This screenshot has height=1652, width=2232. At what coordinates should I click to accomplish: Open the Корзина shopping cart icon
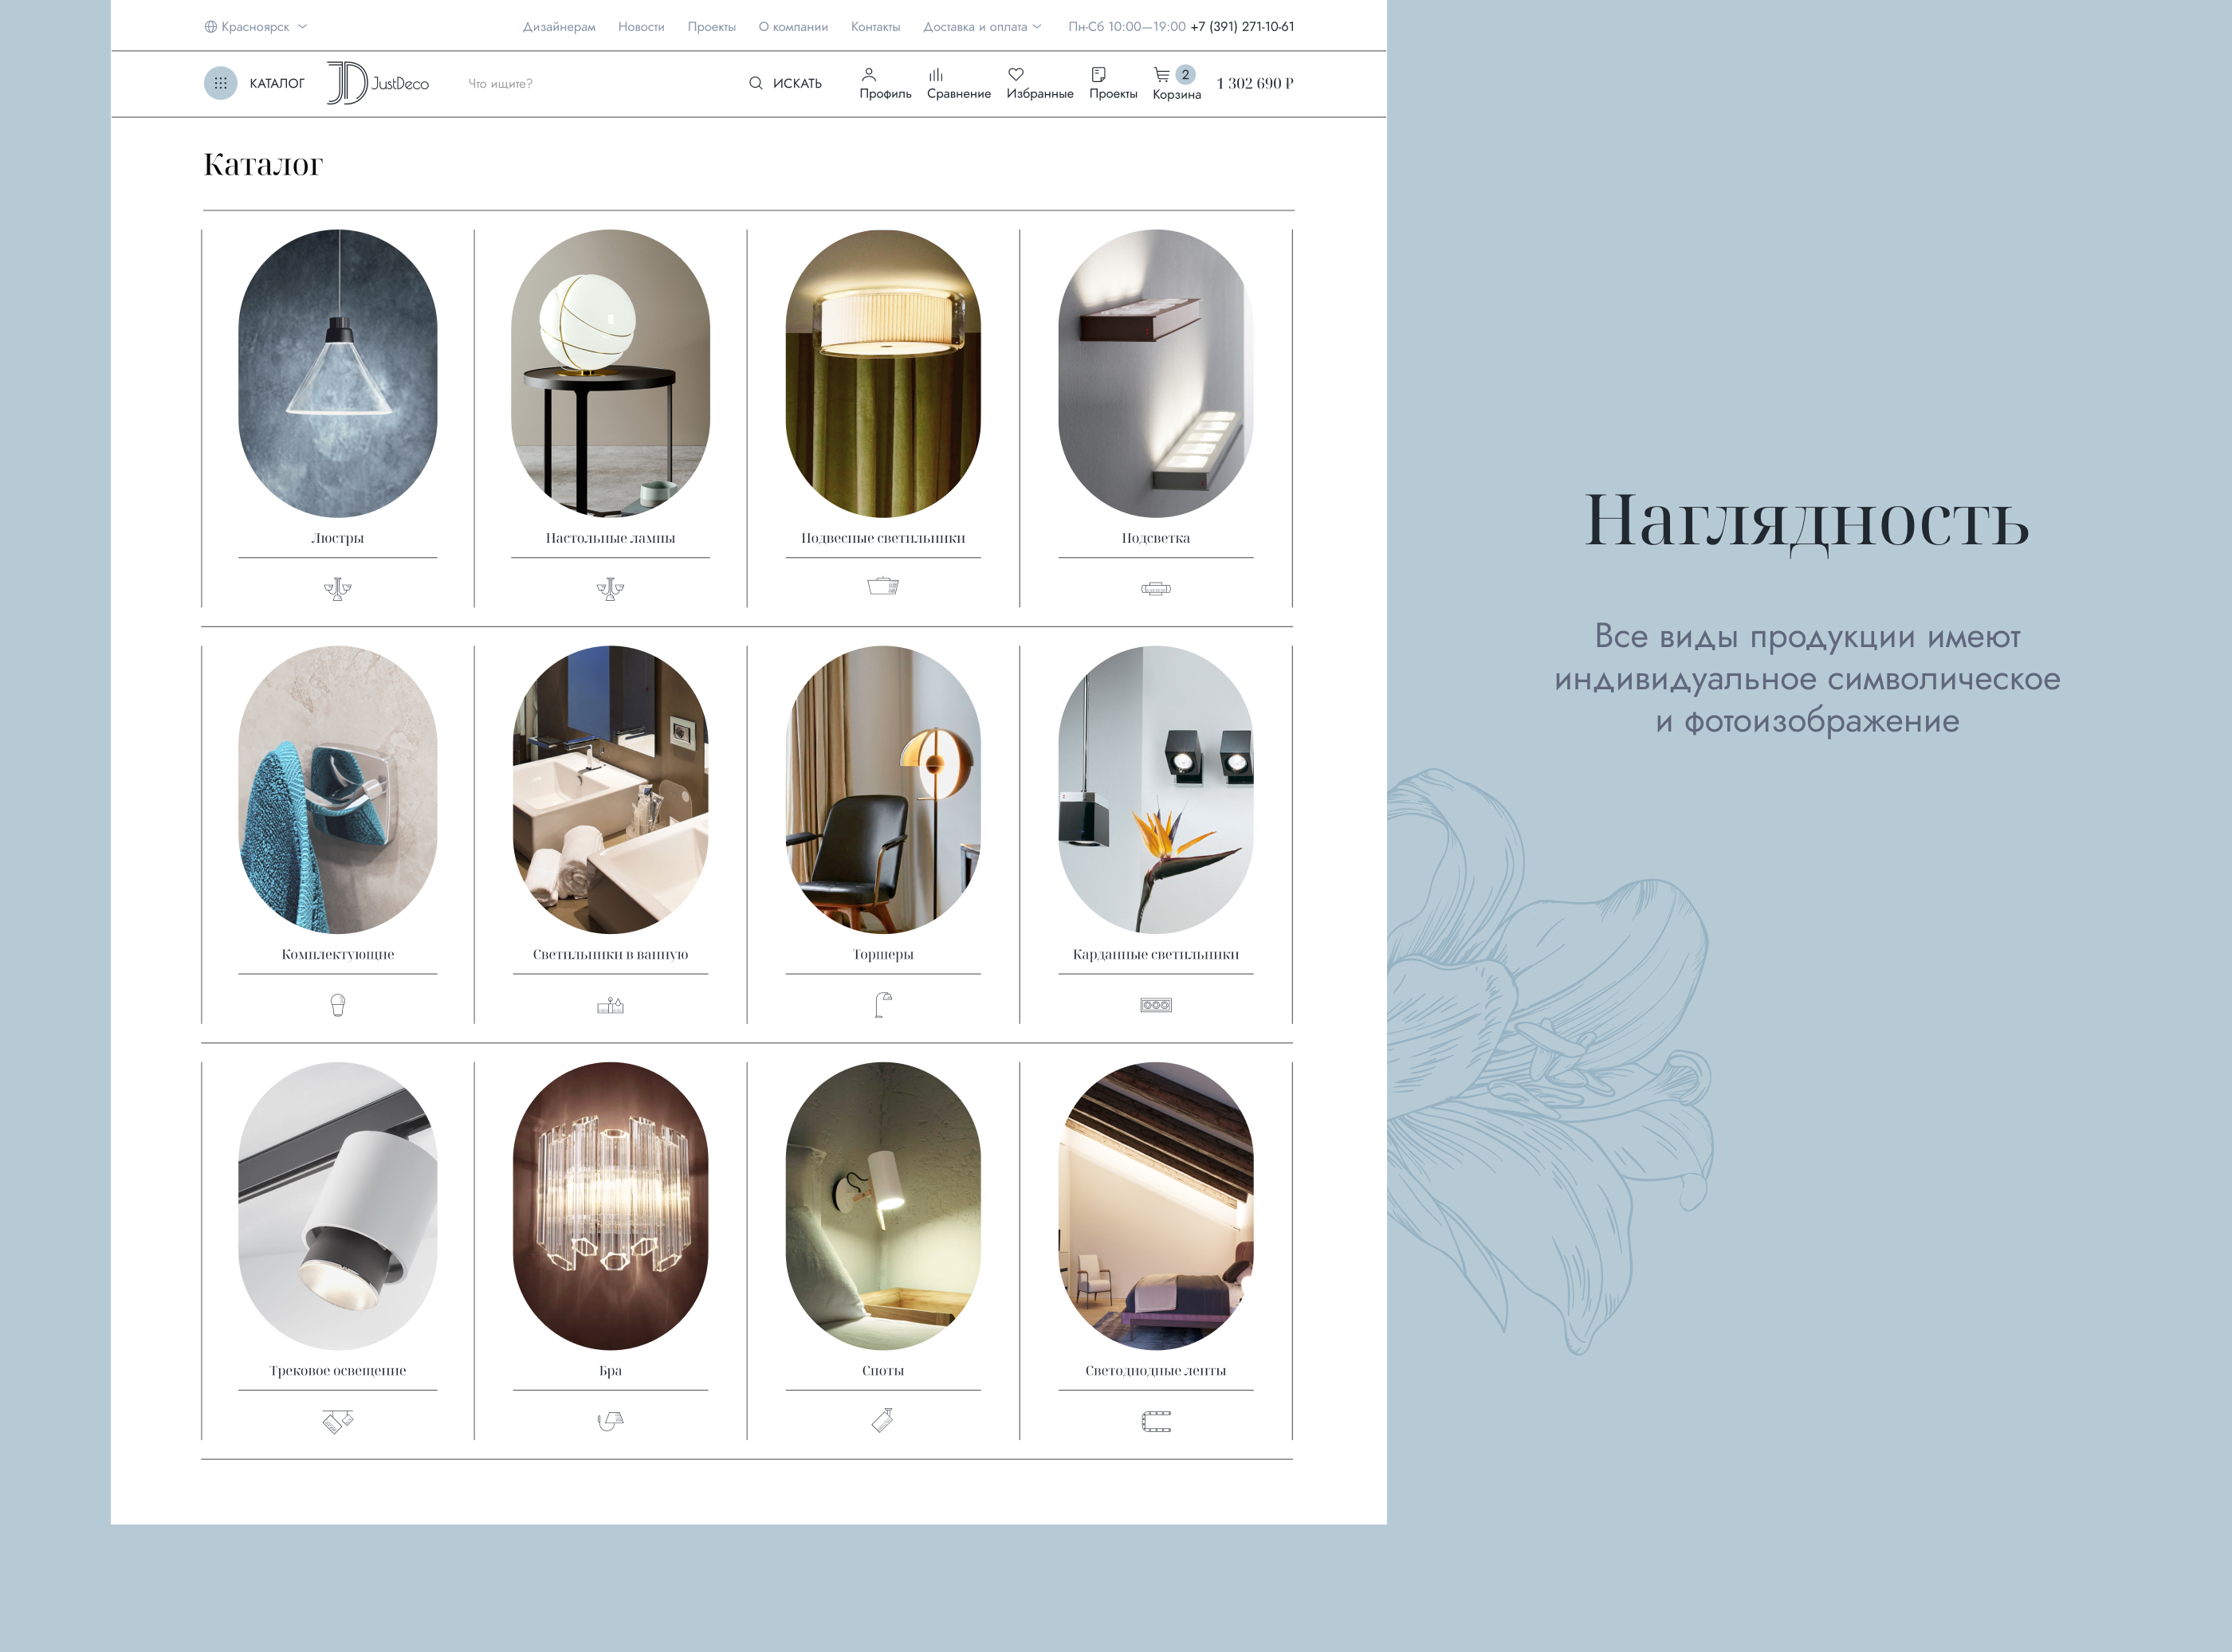(1161, 74)
